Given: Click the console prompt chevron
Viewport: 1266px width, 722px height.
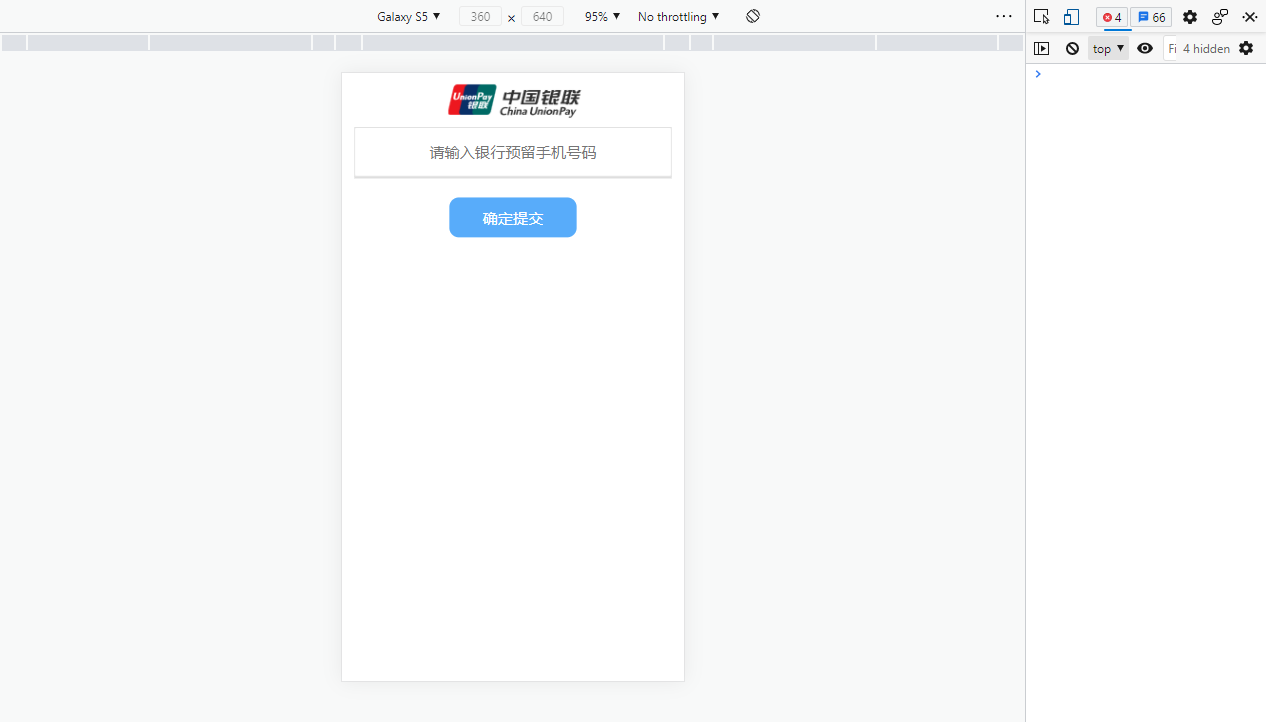Looking at the screenshot, I should coord(1038,74).
